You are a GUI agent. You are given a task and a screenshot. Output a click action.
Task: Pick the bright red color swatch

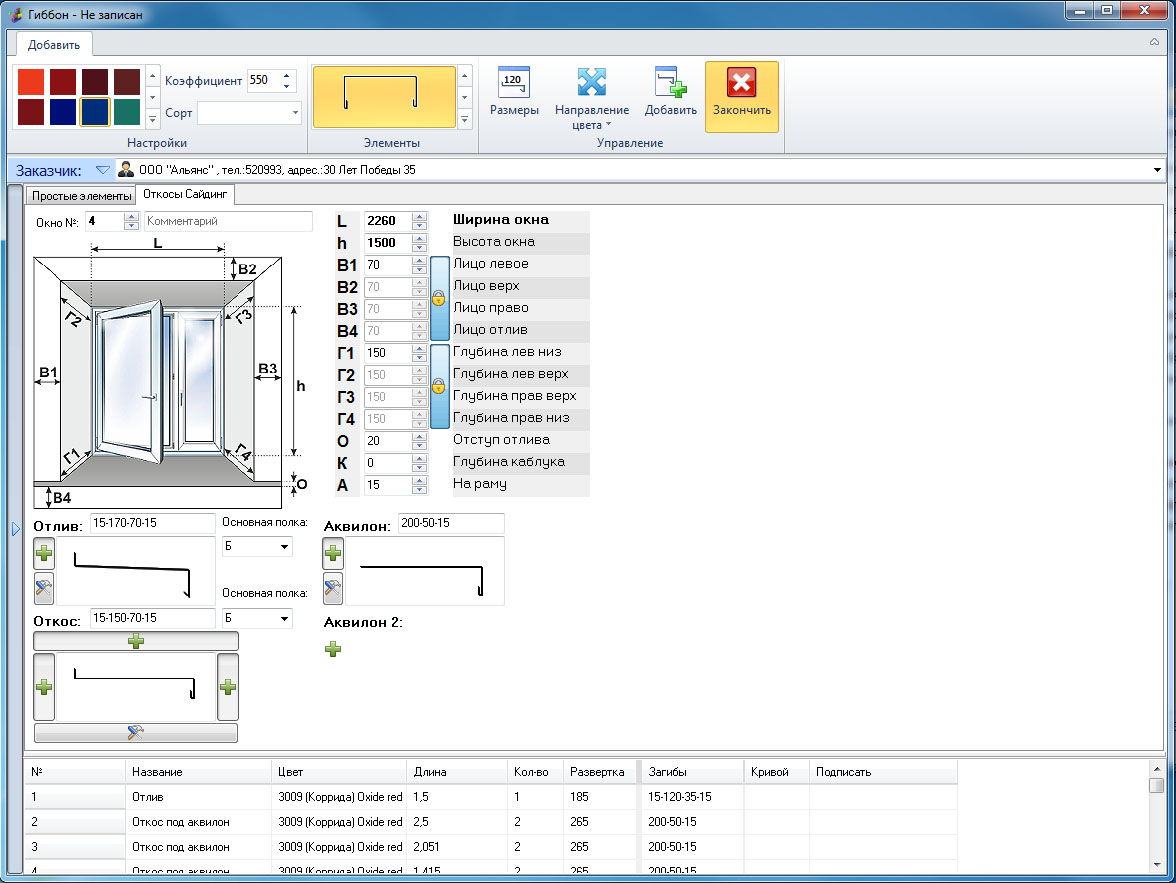pos(31,82)
